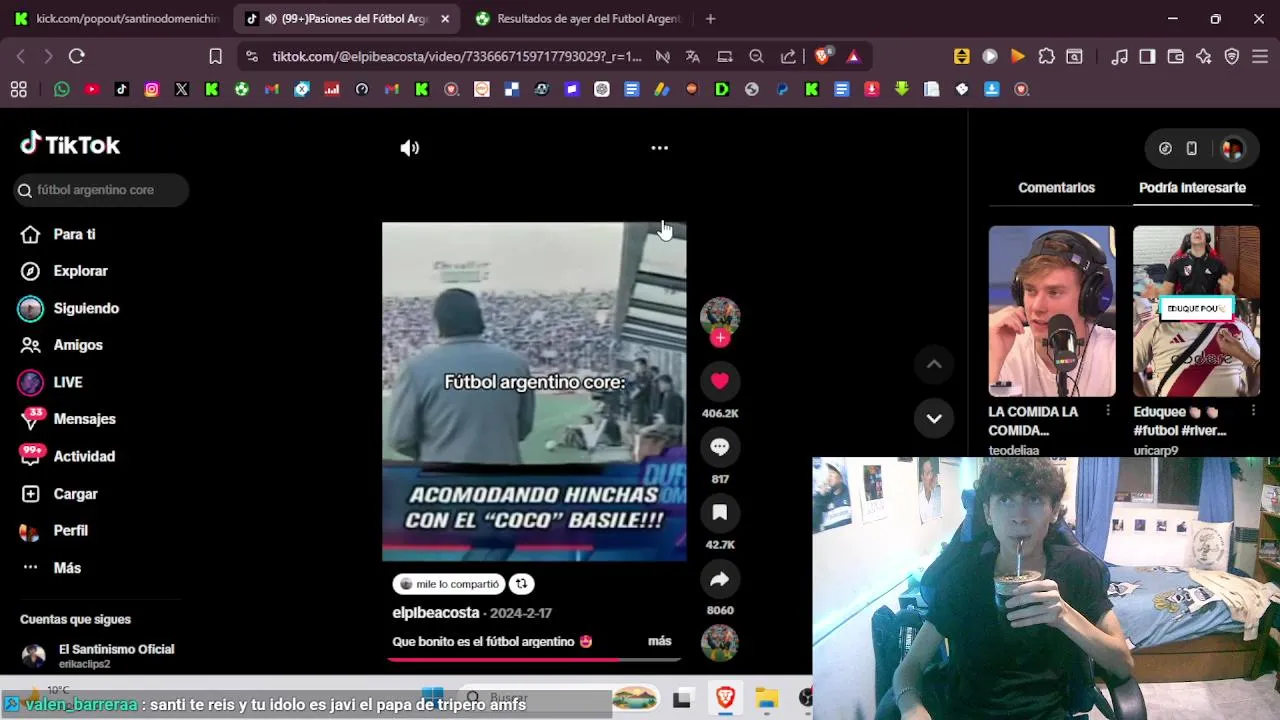Image resolution: width=1280 pixels, height=720 pixels.
Task: Switch to the kick.com popout tab
Action: point(116,19)
